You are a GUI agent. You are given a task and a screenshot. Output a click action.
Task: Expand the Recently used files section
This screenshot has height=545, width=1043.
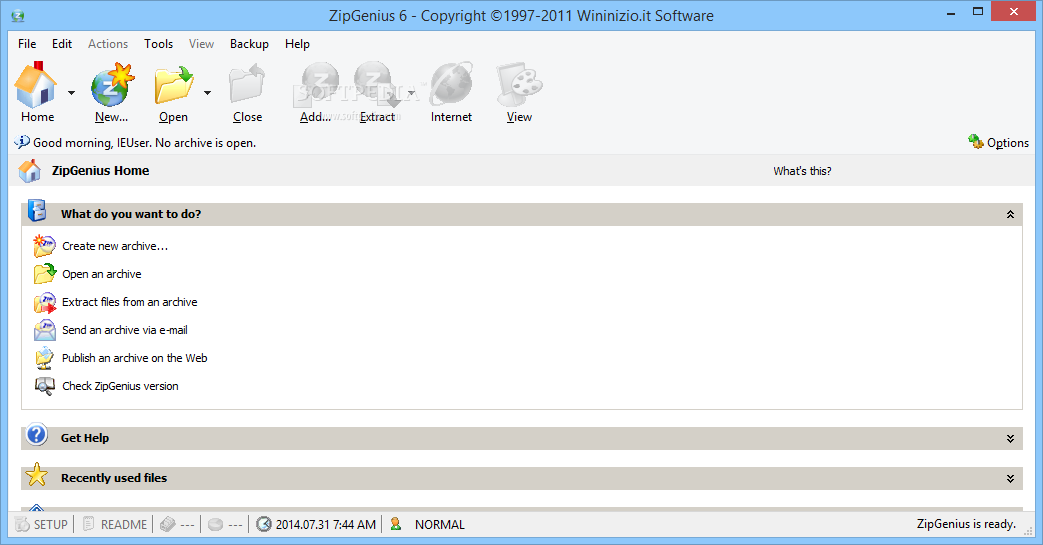[1010, 478]
